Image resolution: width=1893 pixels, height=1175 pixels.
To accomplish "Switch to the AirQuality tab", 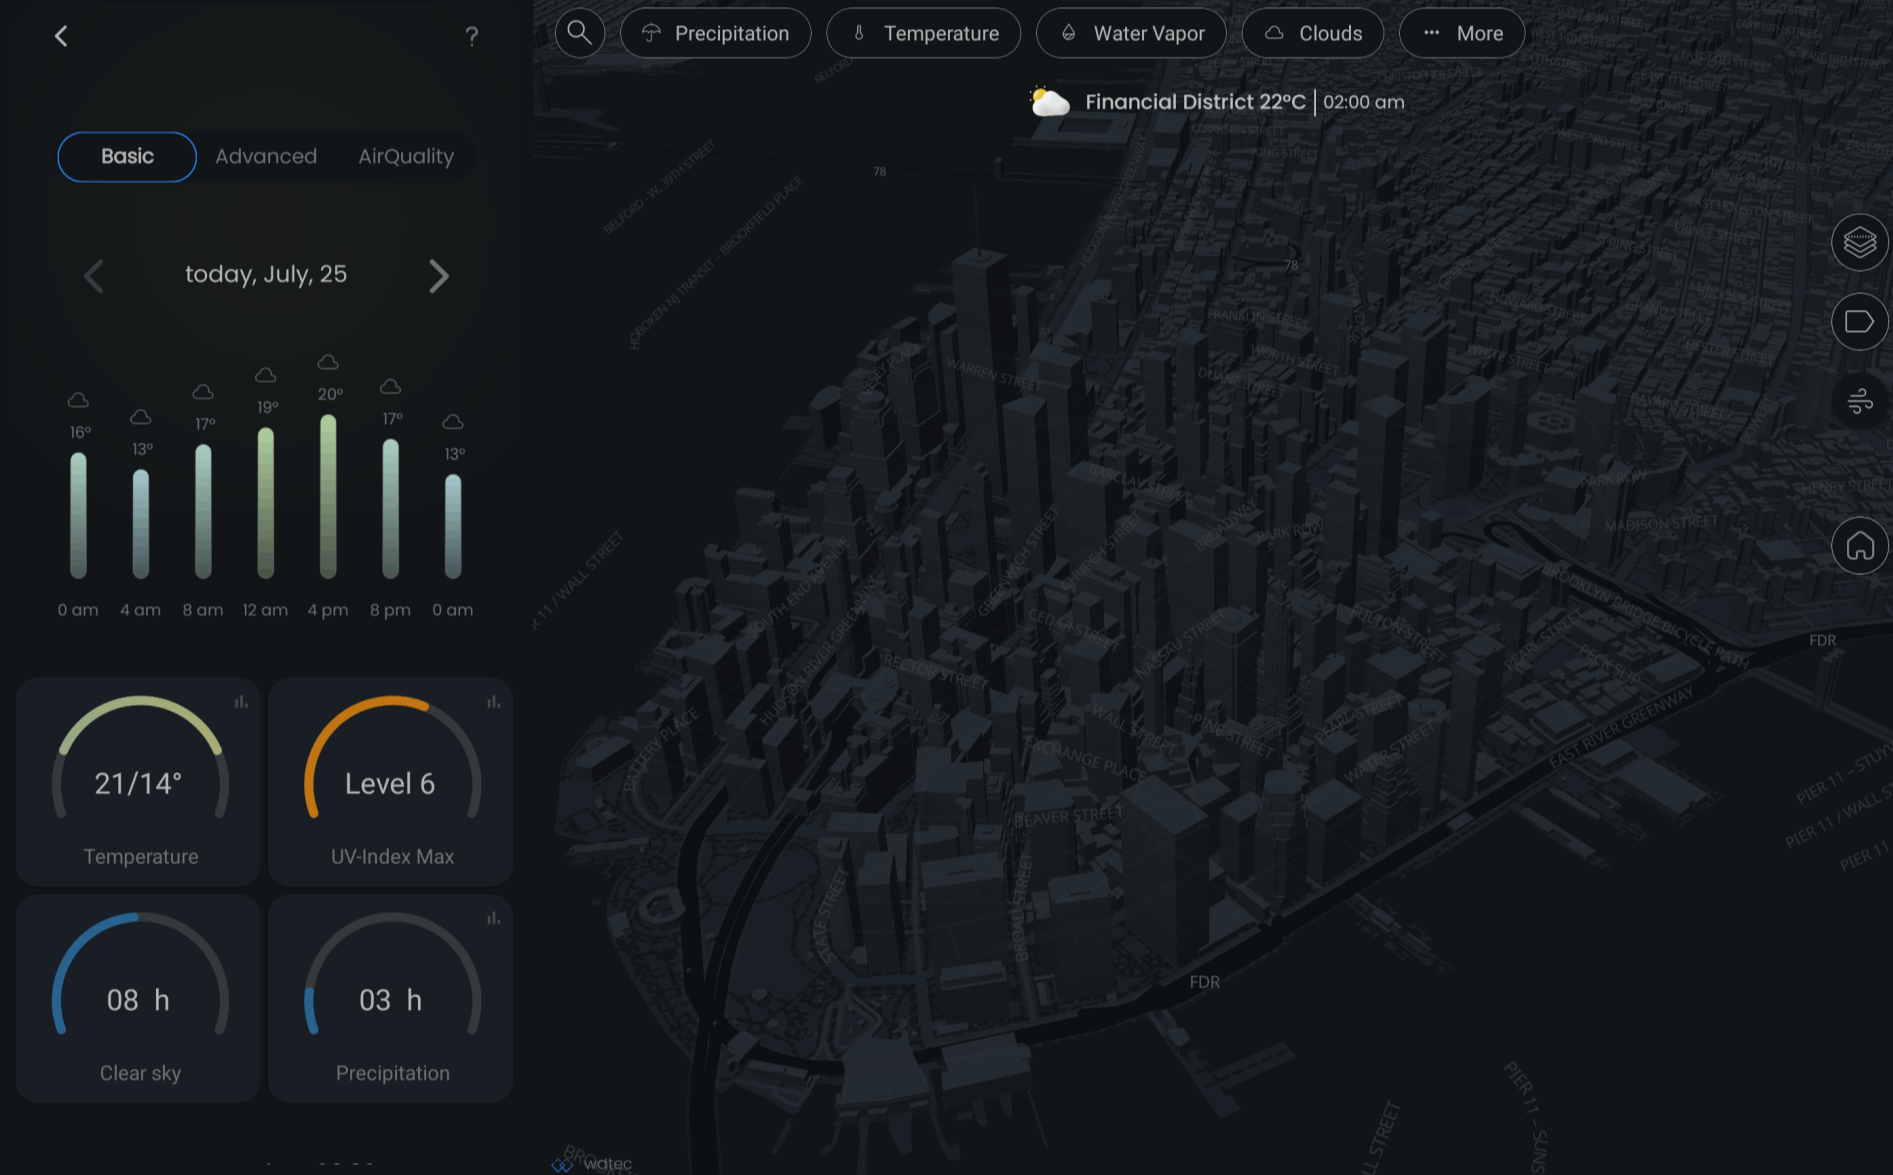I will pyautogui.click(x=405, y=156).
